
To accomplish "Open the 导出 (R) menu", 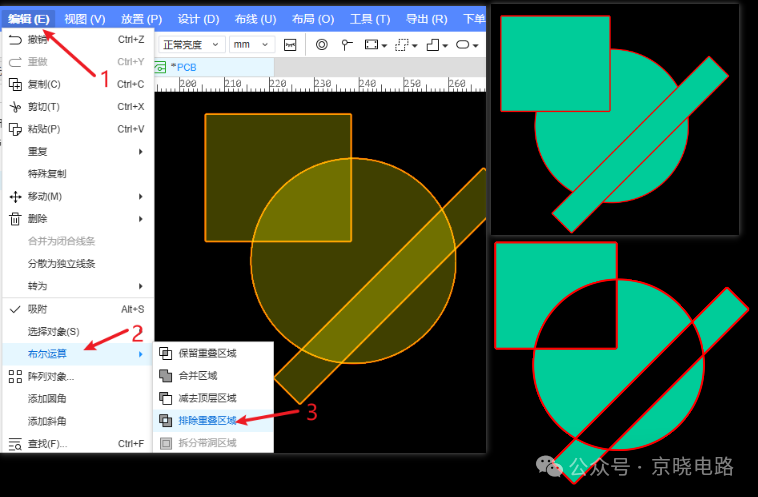I will (426, 19).
